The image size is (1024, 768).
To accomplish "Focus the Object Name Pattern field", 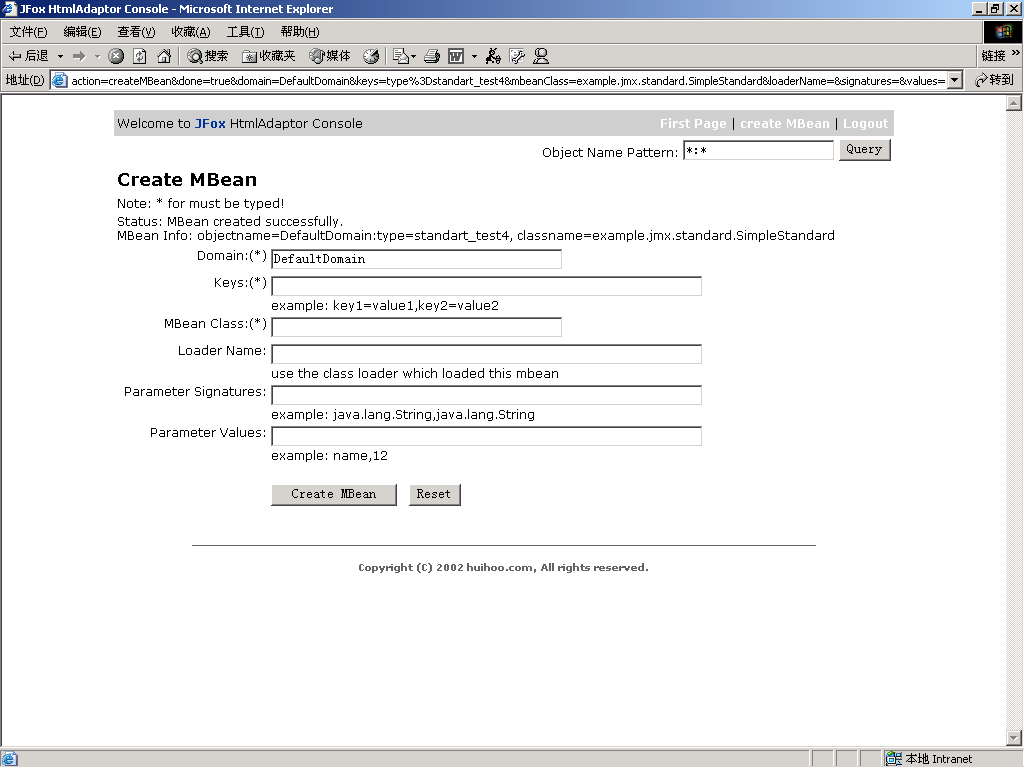I will 758,150.
